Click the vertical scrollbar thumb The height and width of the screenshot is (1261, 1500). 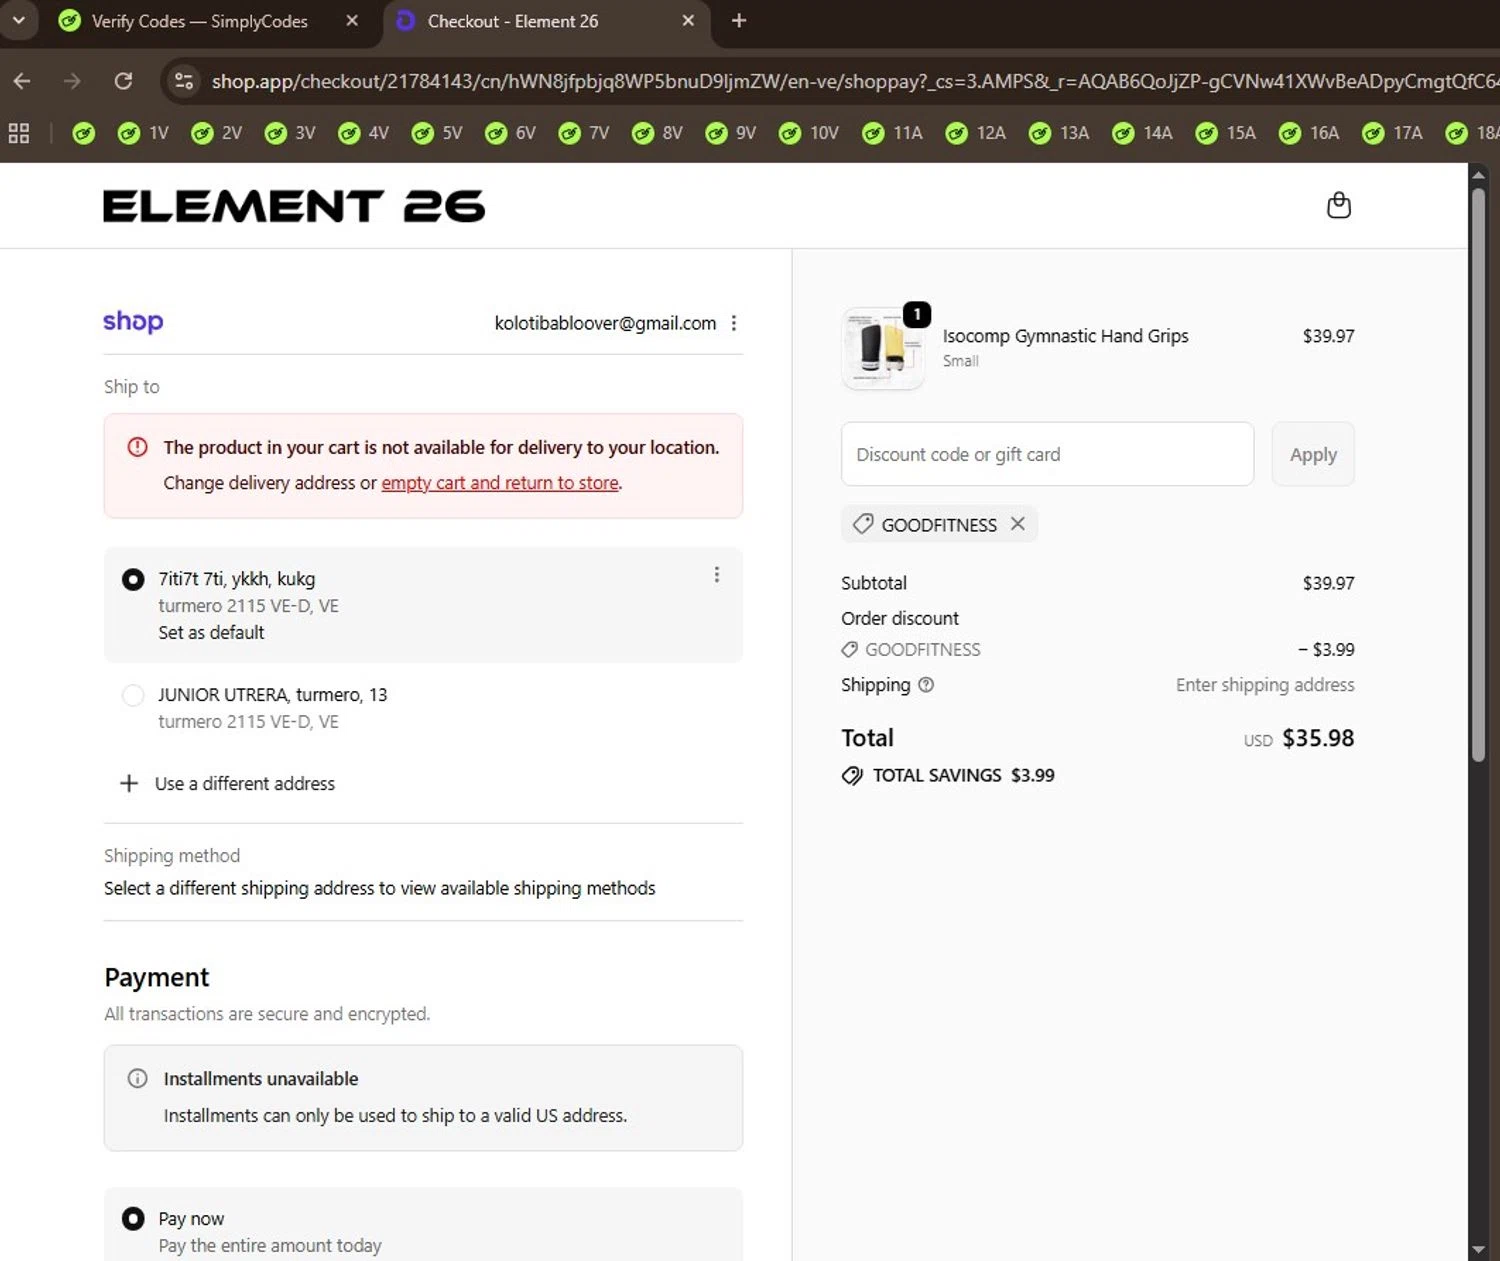[1478, 475]
